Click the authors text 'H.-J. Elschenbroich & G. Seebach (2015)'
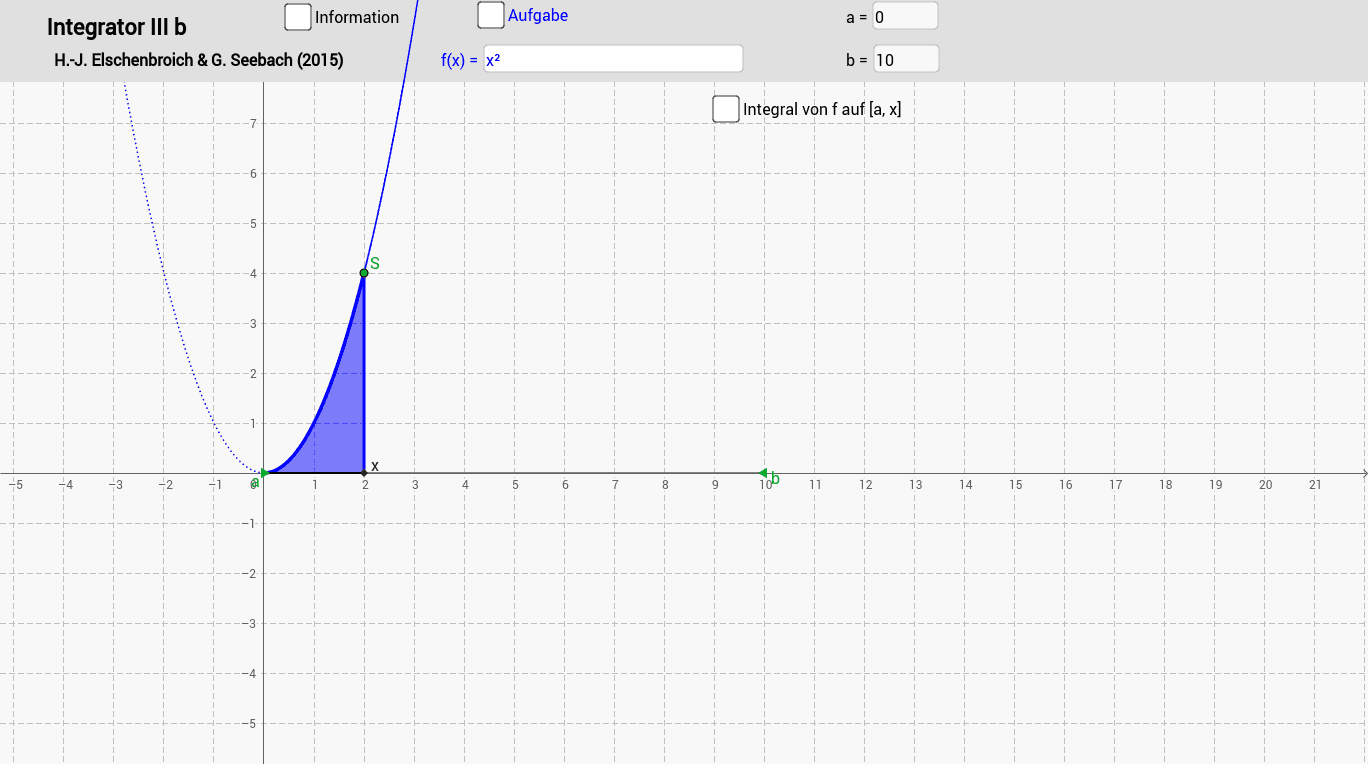Image resolution: width=1370 pixels, height=766 pixels. [199, 60]
